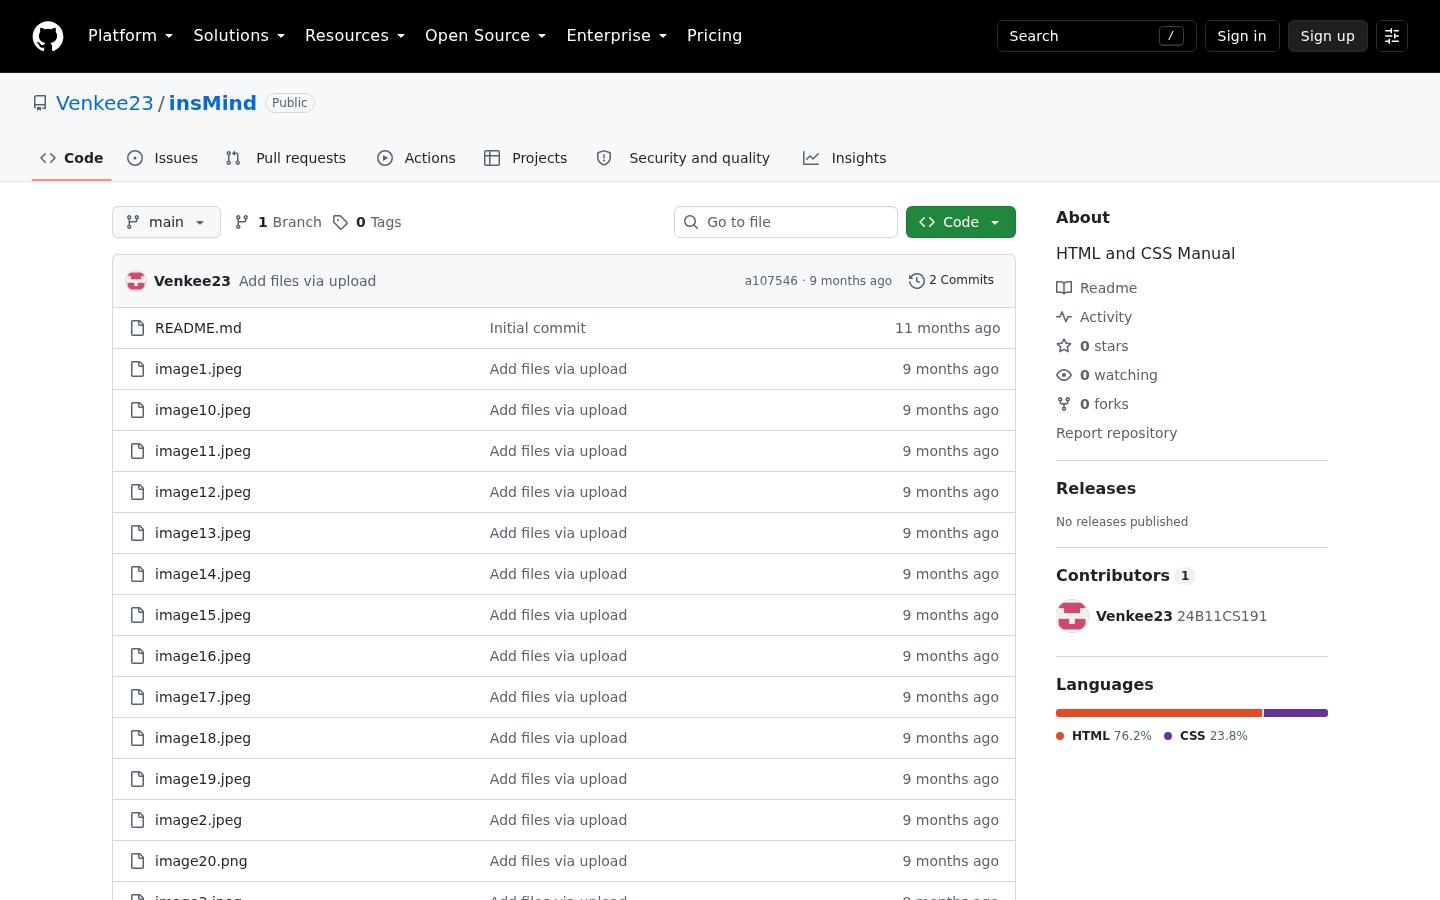The width and height of the screenshot is (1440, 900).
Task: View the Insights tab
Action: 845,158
